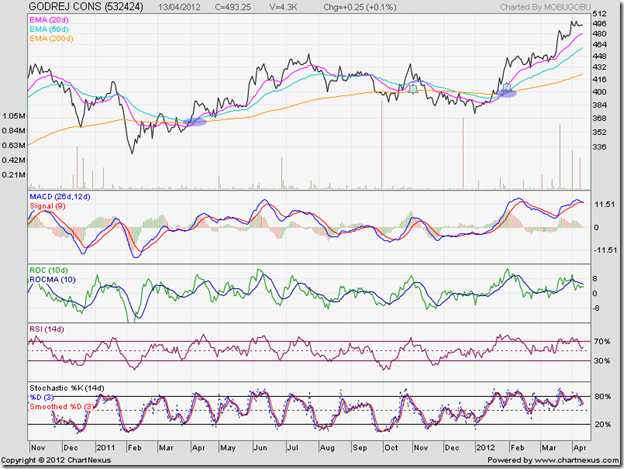The height and width of the screenshot is (469, 624).
Task: Click the blue ellipse crossover marker near January 2012
Action: [x=507, y=93]
